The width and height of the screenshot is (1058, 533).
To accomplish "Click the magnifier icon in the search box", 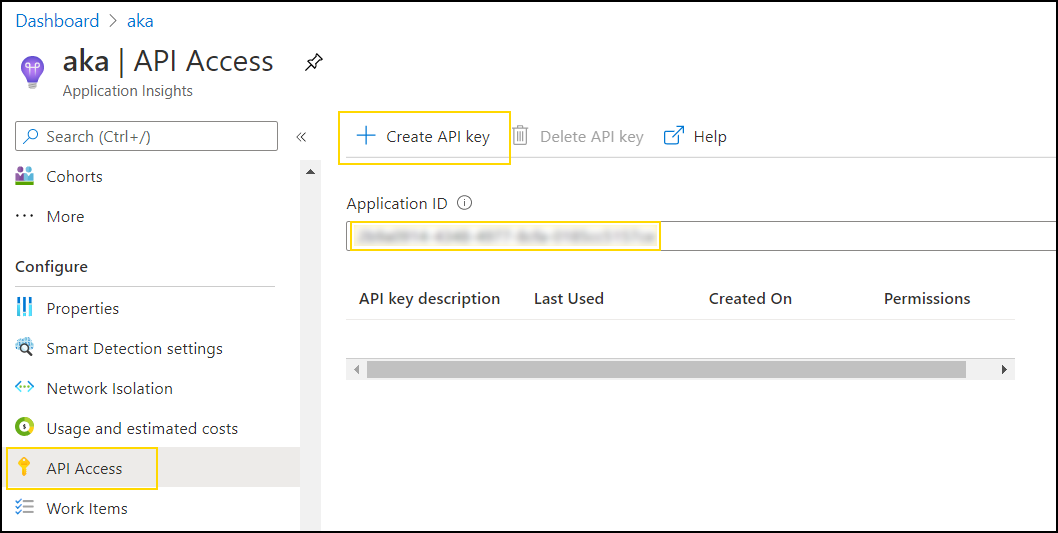I will tap(30, 136).
